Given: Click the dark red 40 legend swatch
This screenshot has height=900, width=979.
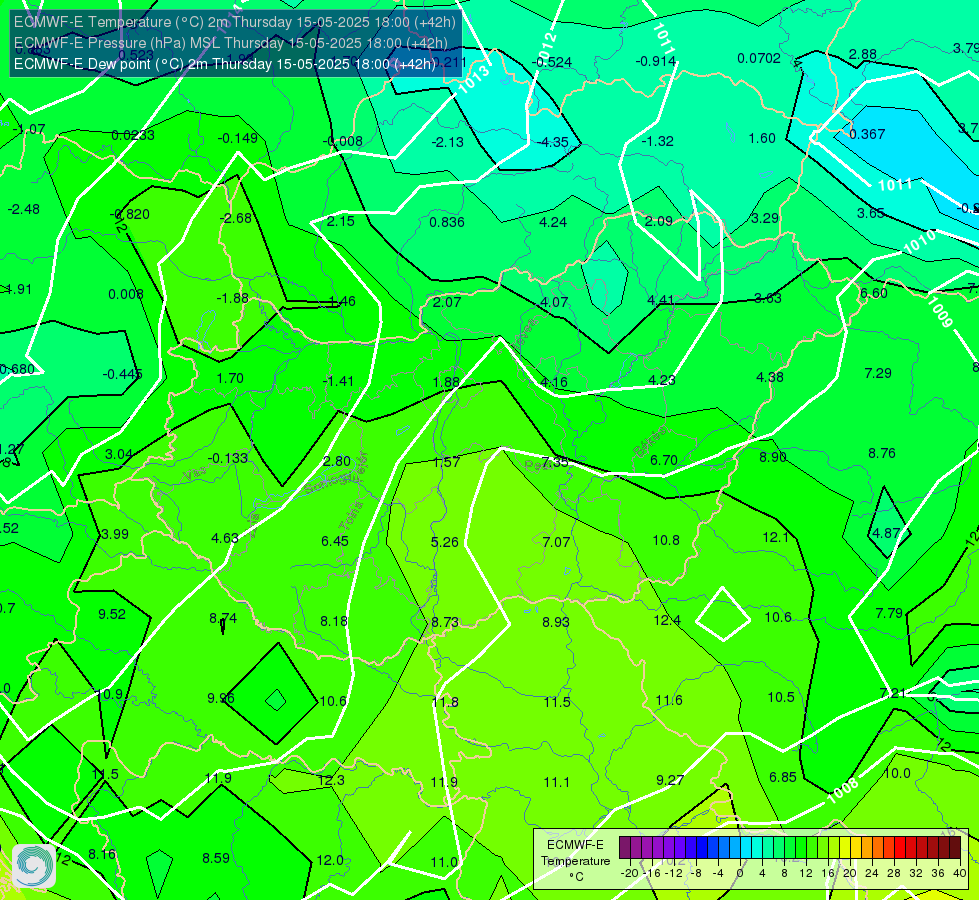Looking at the screenshot, I should 955,848.
